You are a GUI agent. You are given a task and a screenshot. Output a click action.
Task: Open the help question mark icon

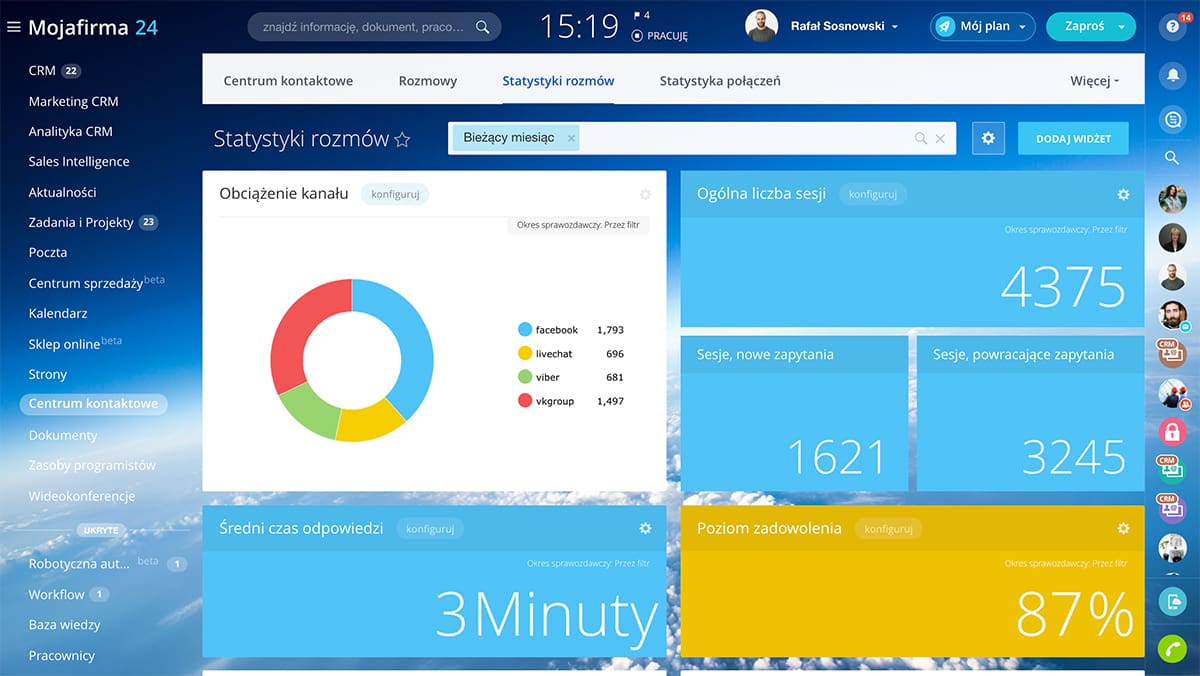tap(1172, 28)
